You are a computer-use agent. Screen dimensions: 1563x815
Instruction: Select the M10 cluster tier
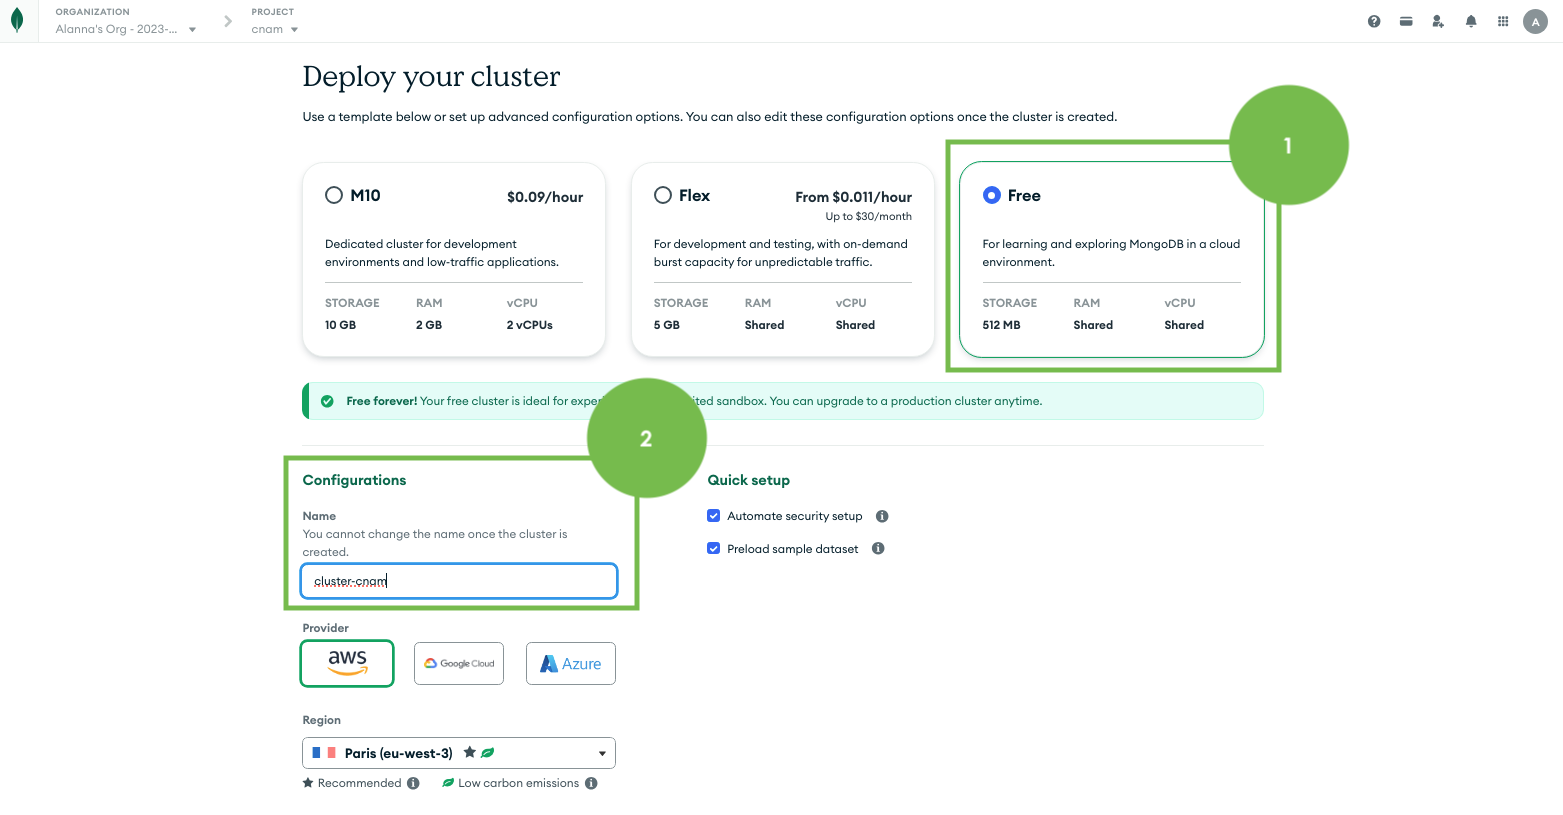point(334,196)
